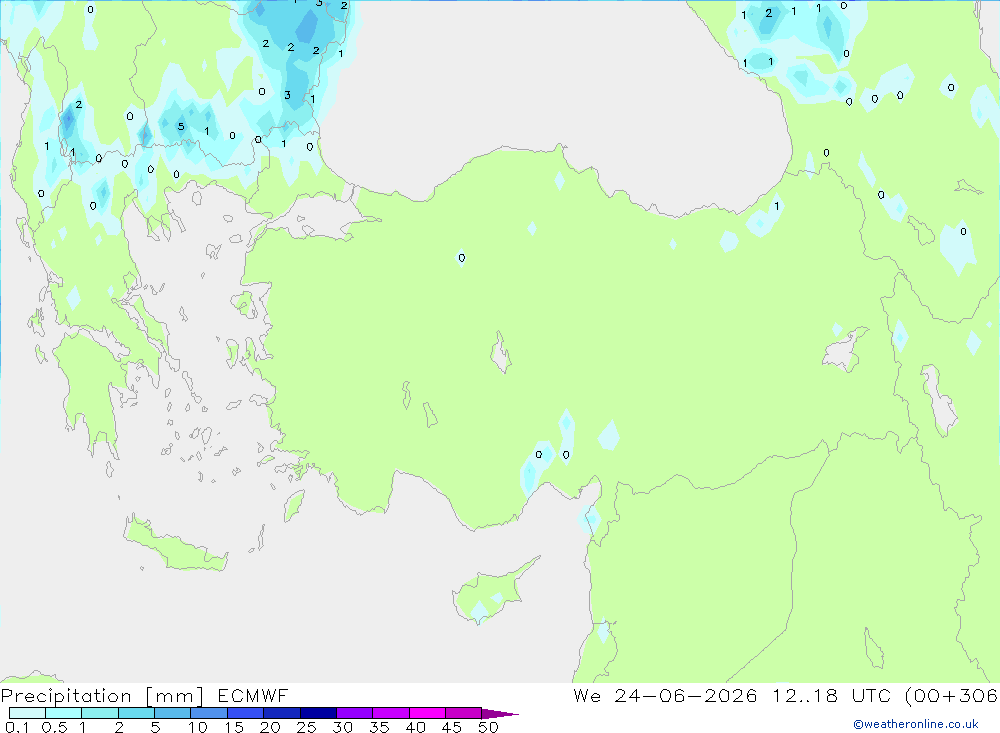
Task: Select the 30–35 mm purple legend swatch
Action: pos(355,713)
